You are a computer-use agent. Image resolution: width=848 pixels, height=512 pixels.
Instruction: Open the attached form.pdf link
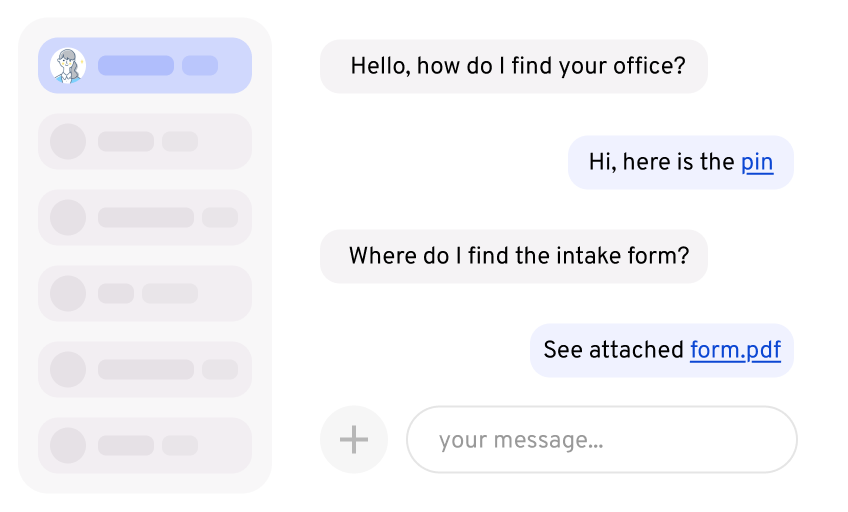pos(735,350)
